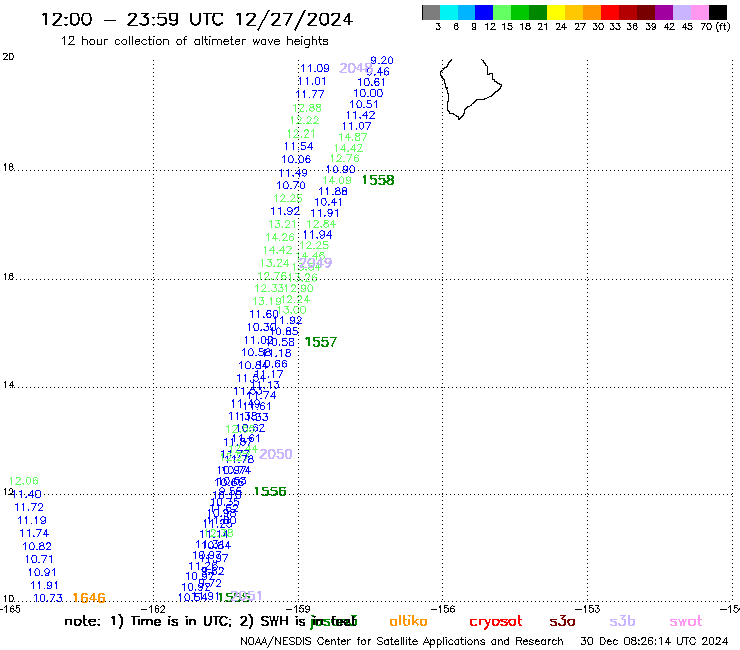Click 'NOAA/NESDIS Center for Satellite Applications and Research'
Image resolution: width=740 pixels, height=650 pixels.
(x=402, y=641)
